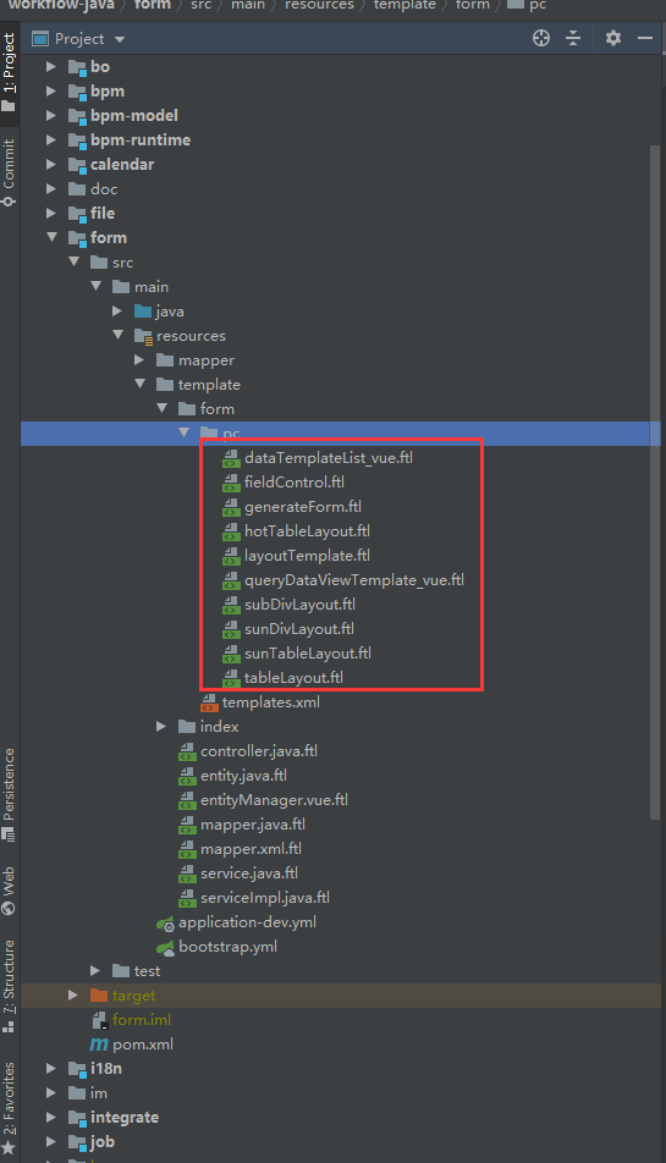The width and height of the screenshot is (666, 1163).
Task: Expand the doc folder arrow
Action: (51, 189)
